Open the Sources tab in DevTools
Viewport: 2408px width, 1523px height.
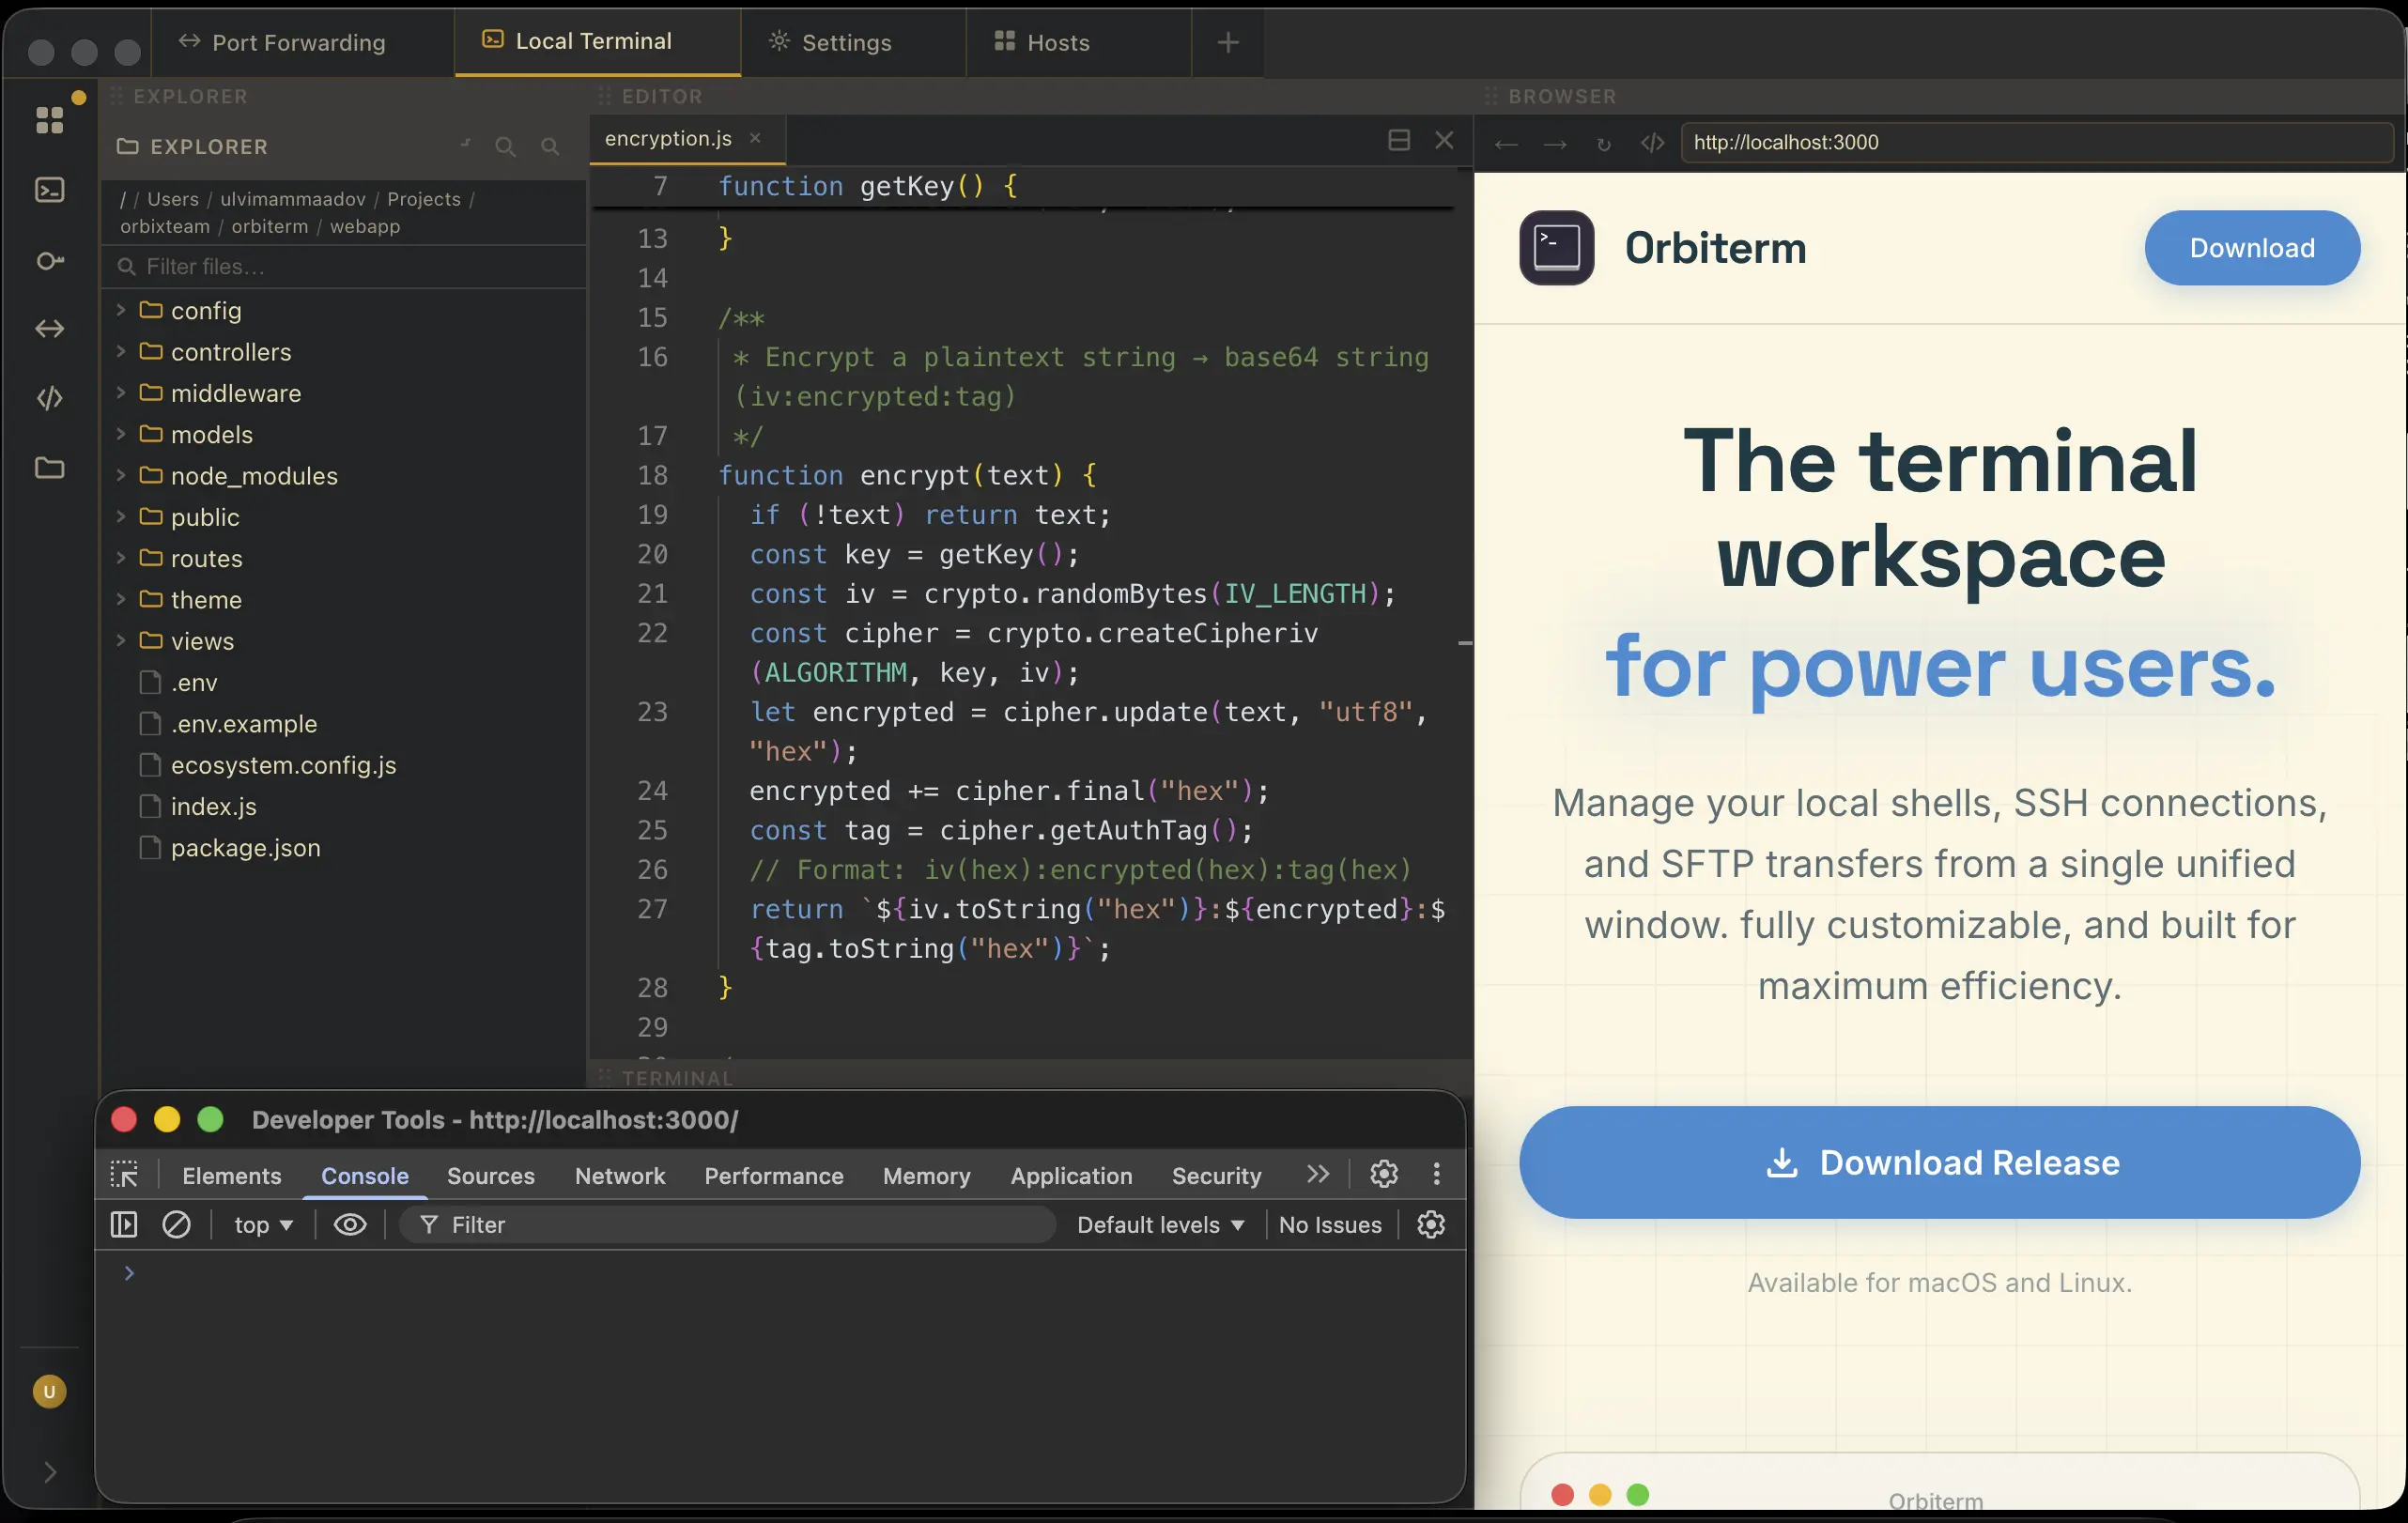491,1175
